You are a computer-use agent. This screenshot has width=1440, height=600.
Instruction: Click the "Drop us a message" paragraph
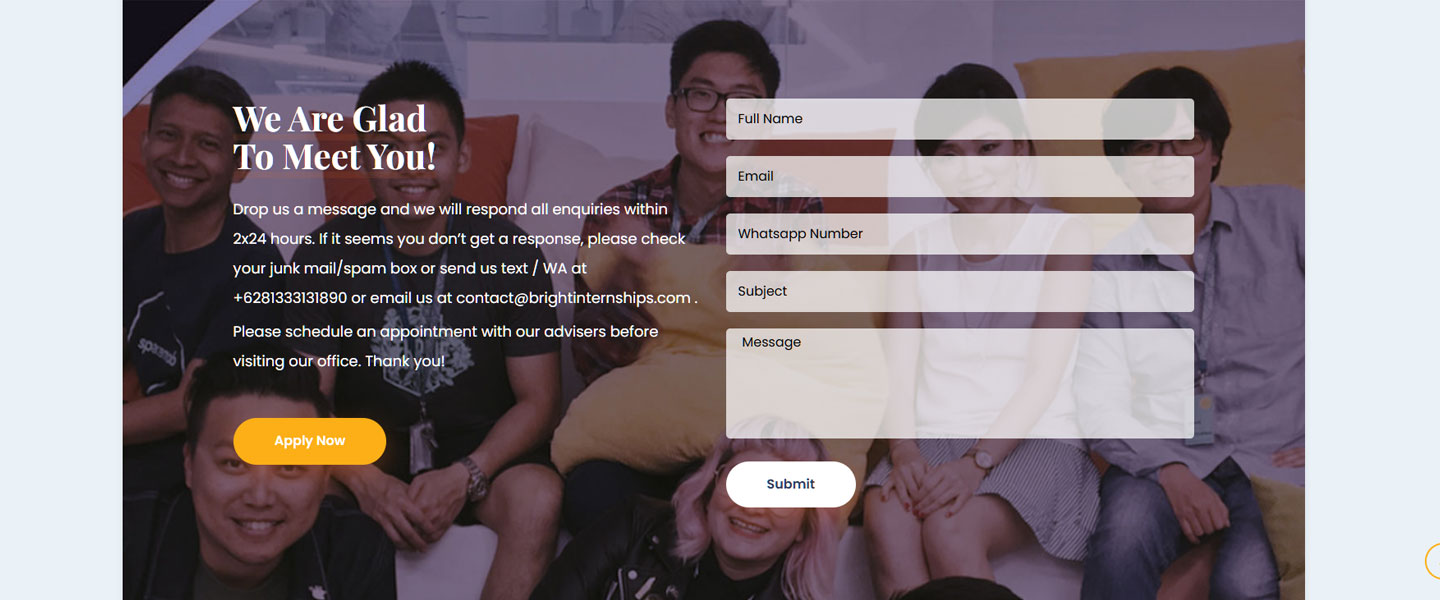click(x=464, y=254)
